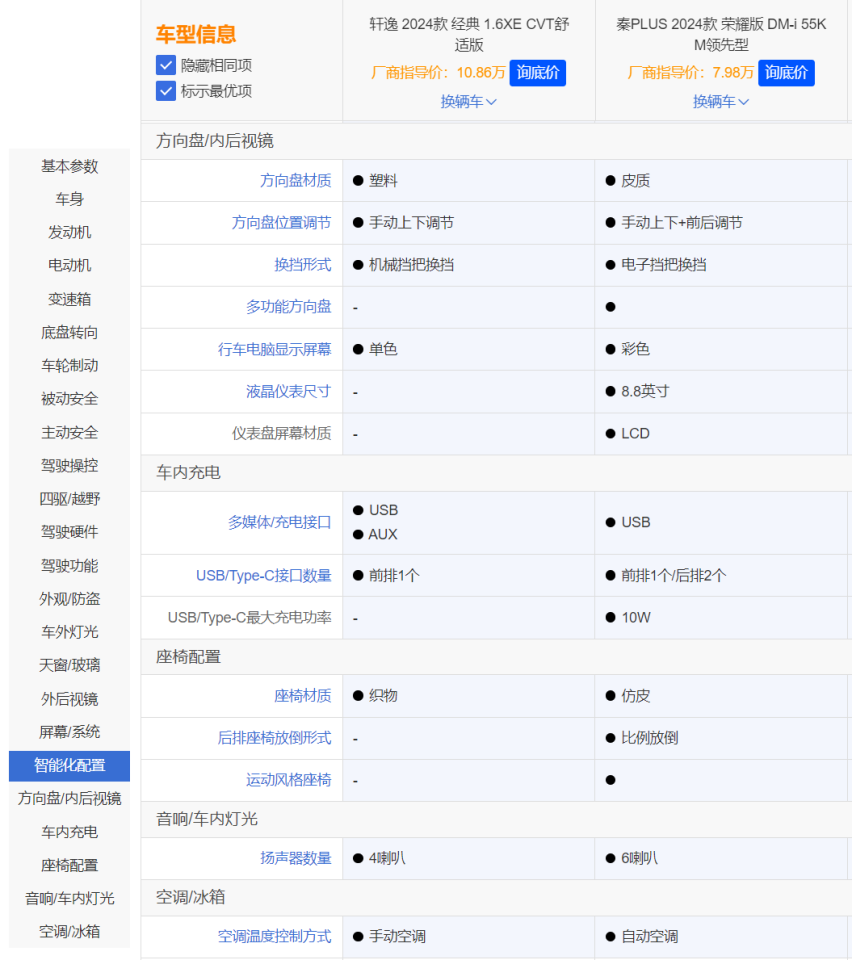Jump to 外观/防盗 section
This screenshot has height=960, width=852.
point(69,599)
